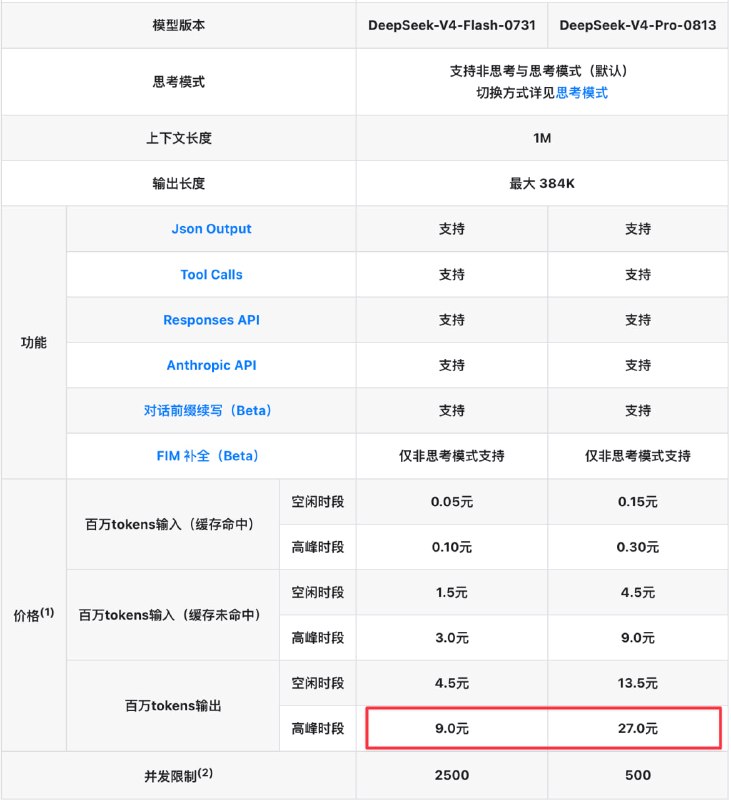The width and height of the screenshot is (731, 800).
Task: Open the FIM 补全（Beta）link
Action: [207, 456]
